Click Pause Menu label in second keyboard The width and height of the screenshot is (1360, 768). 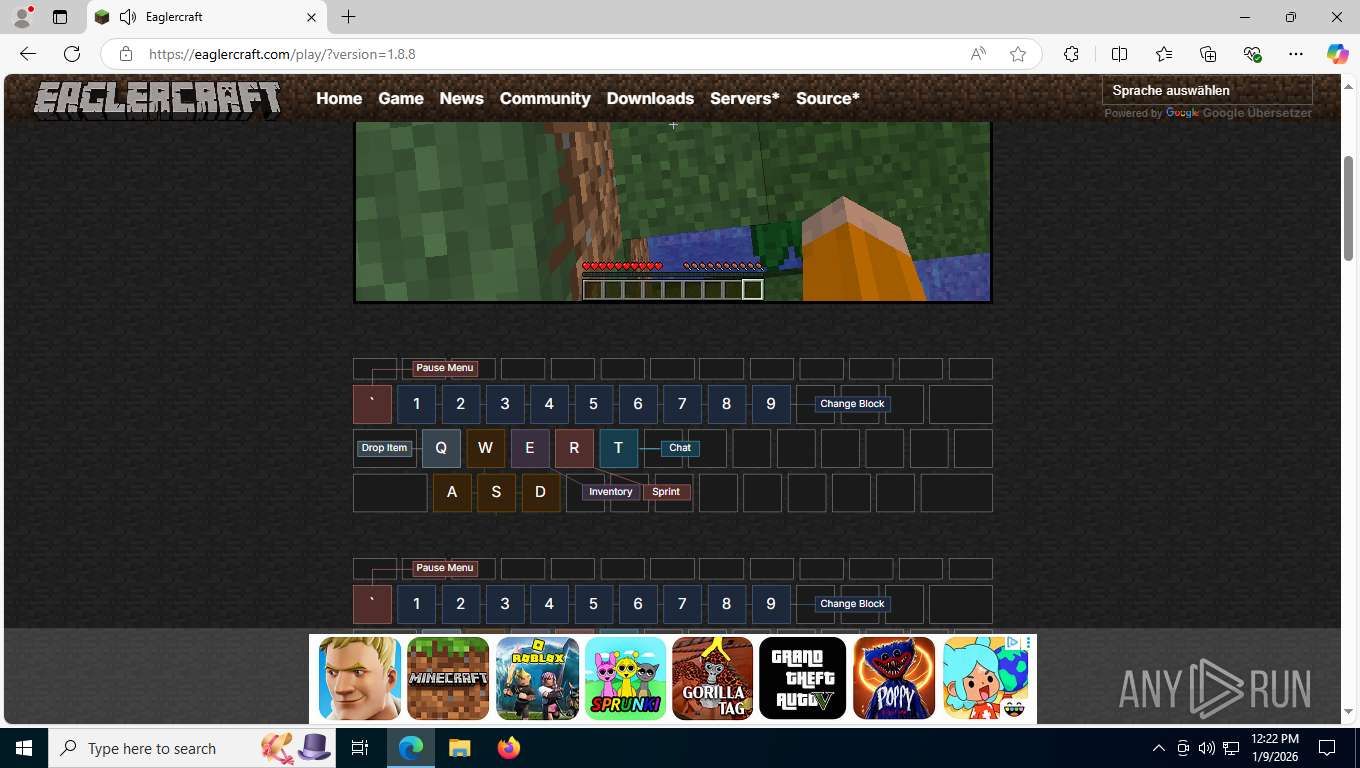tap(445, 568)
